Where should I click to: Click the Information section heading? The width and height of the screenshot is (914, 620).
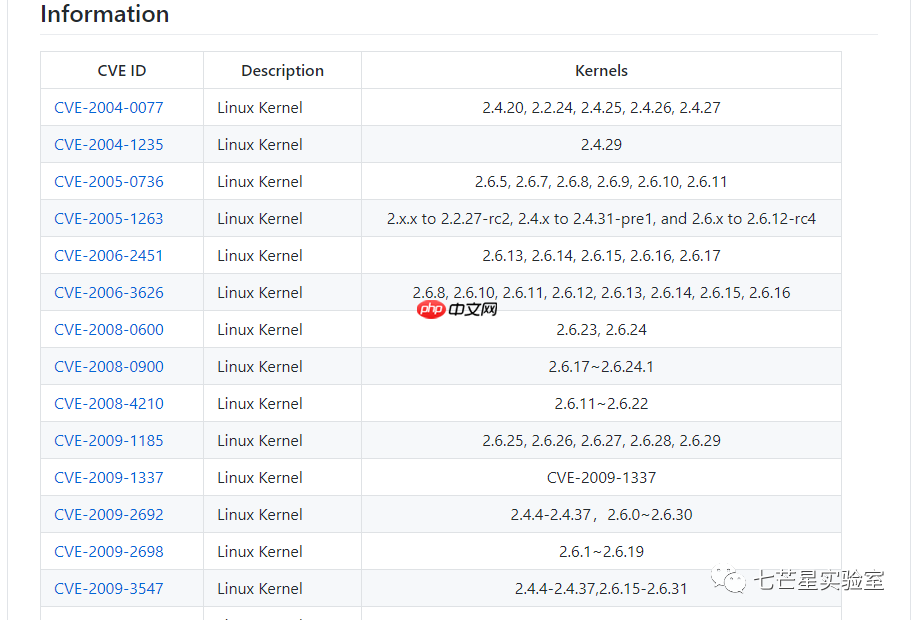(105, 15)
